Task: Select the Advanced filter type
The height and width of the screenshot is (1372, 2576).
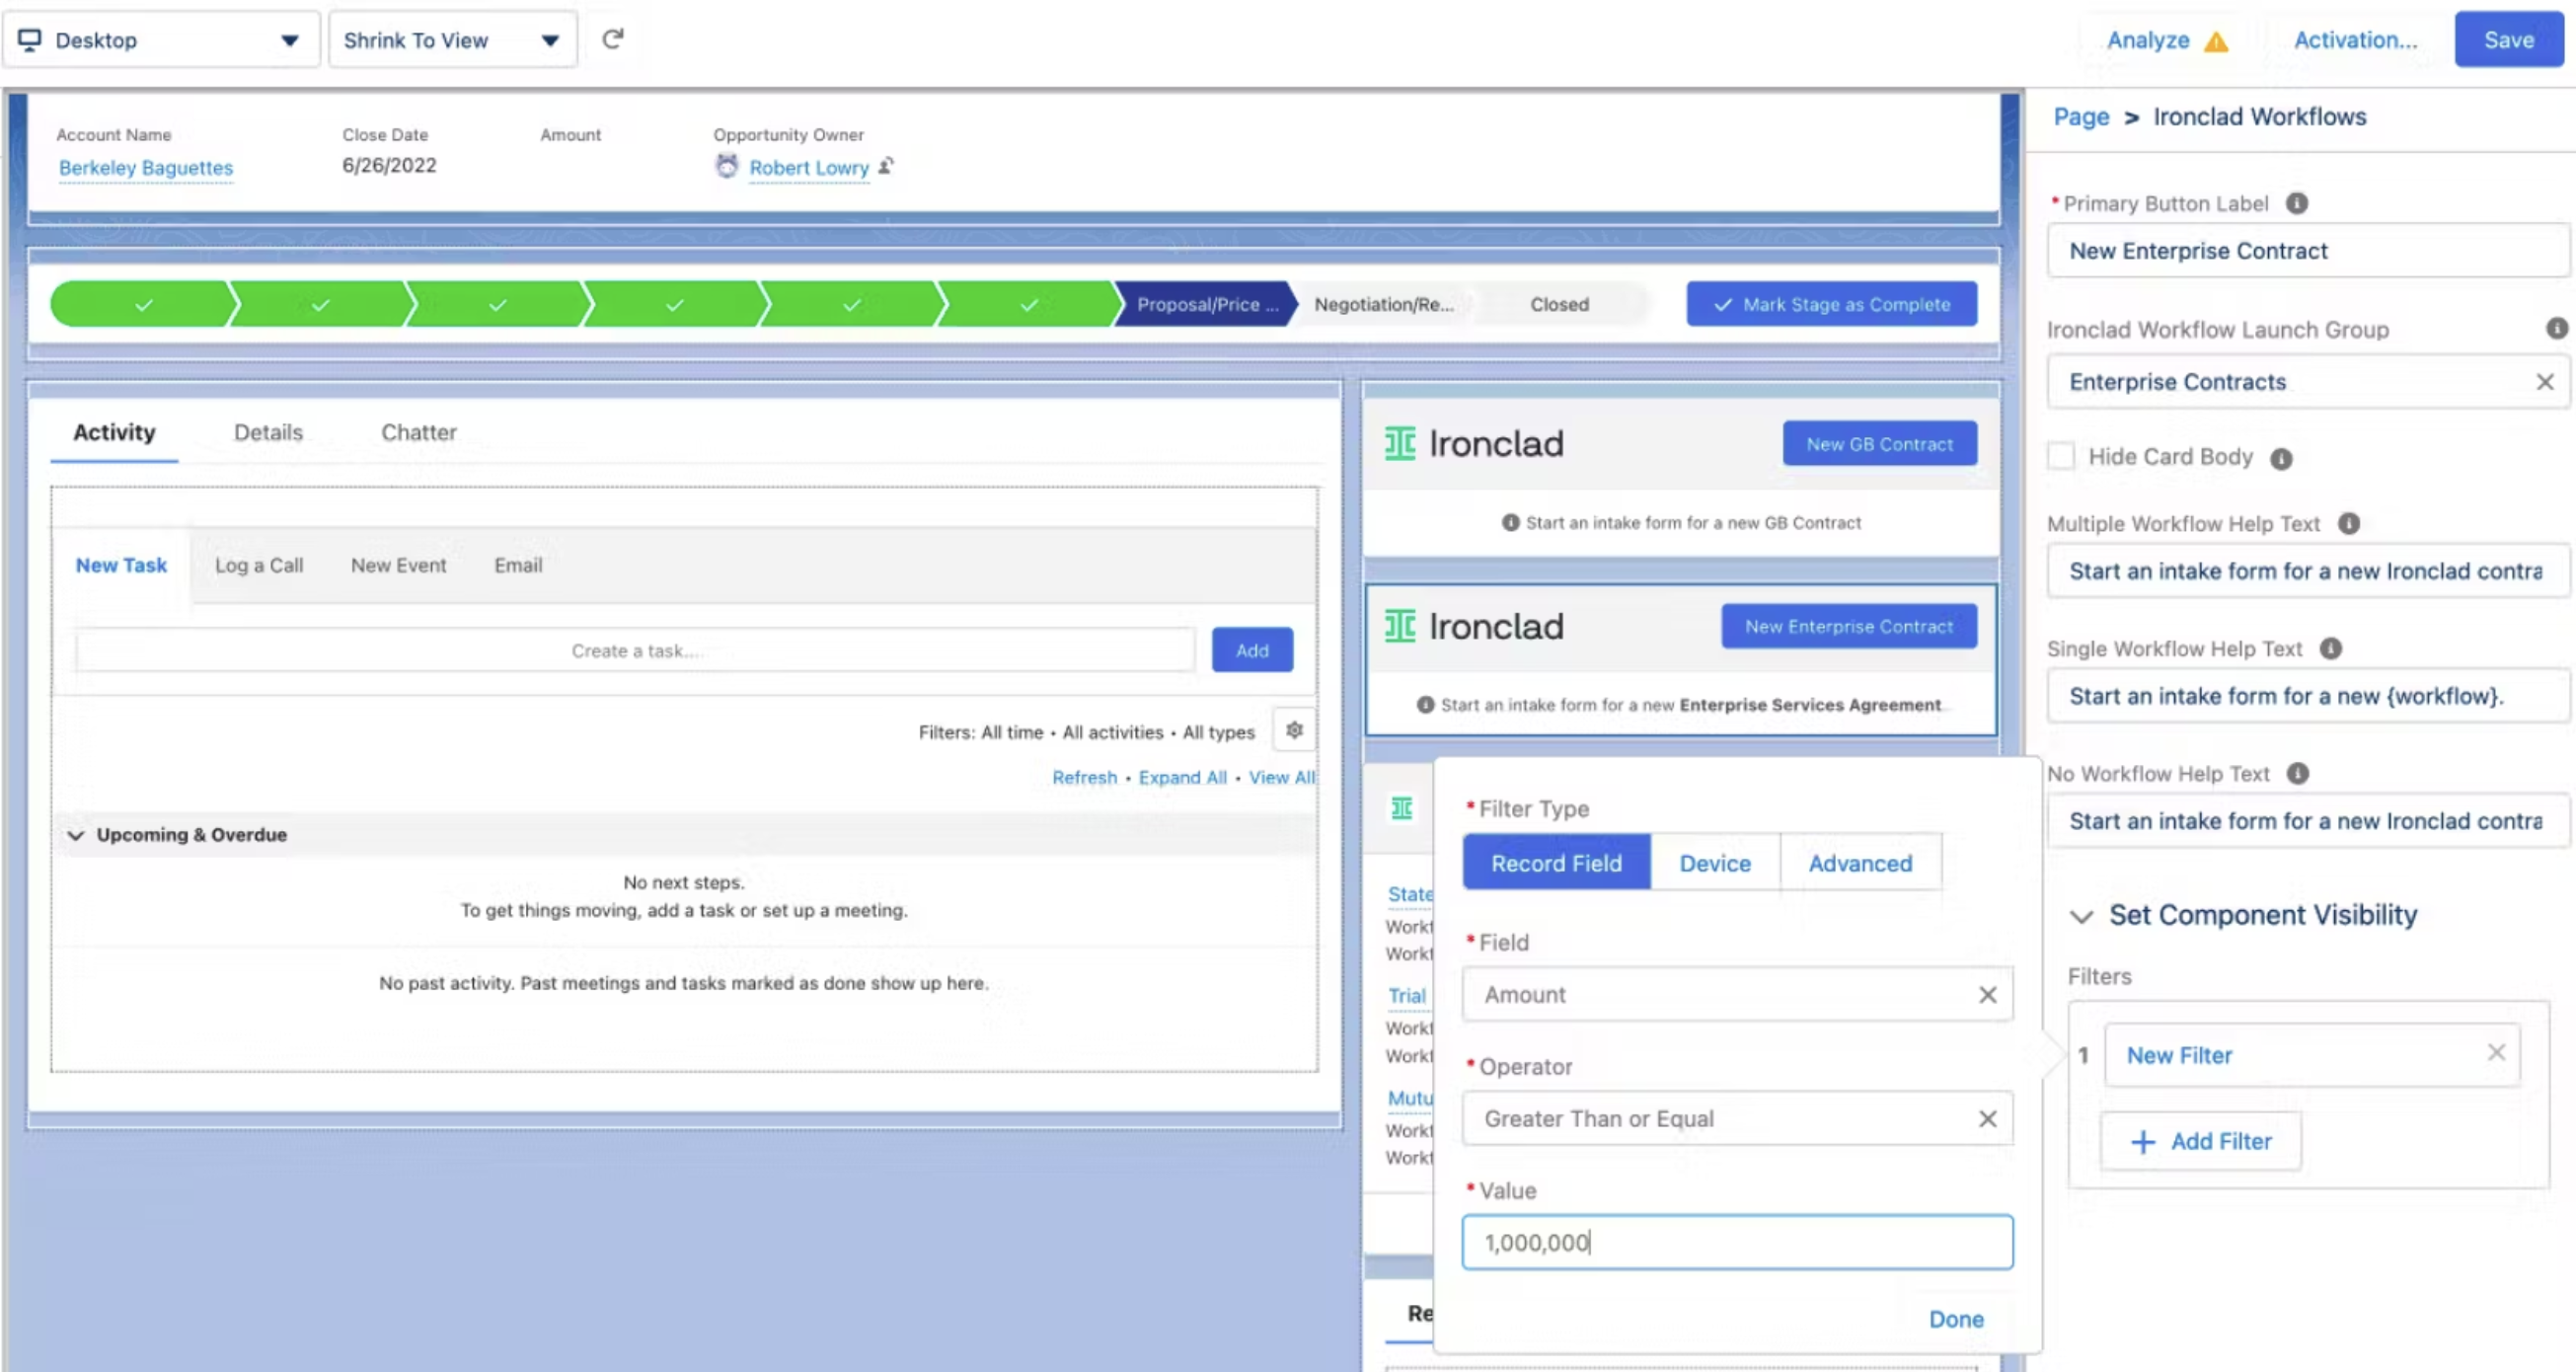Action: click(1860, 864)
